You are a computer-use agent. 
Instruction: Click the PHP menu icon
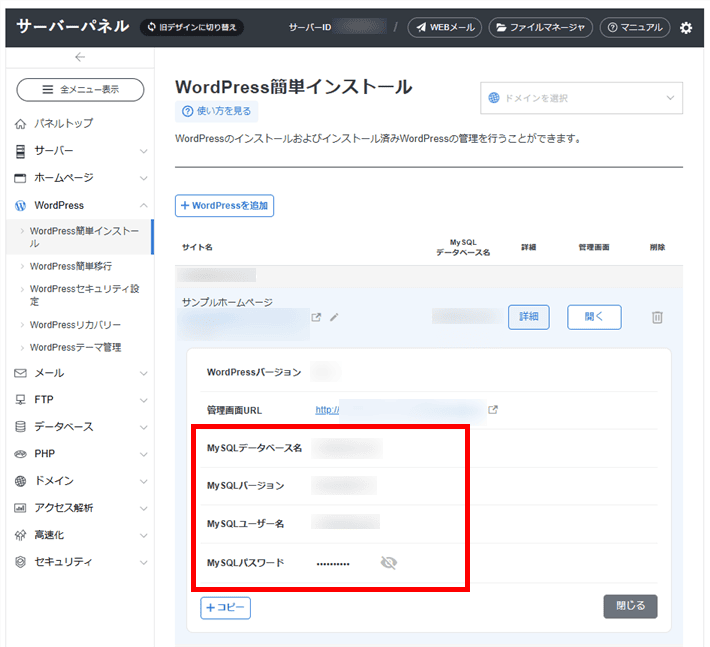(x=20, y=454)
